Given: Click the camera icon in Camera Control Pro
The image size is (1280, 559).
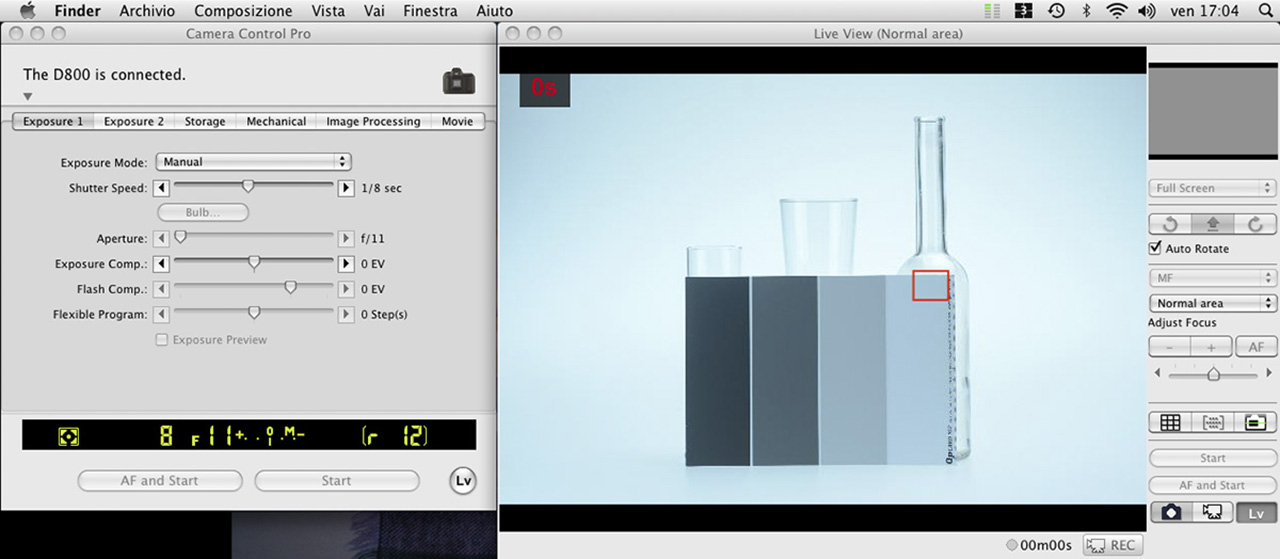Looking at the screenshot, I should pyautogui.click(x=458, y=81).
